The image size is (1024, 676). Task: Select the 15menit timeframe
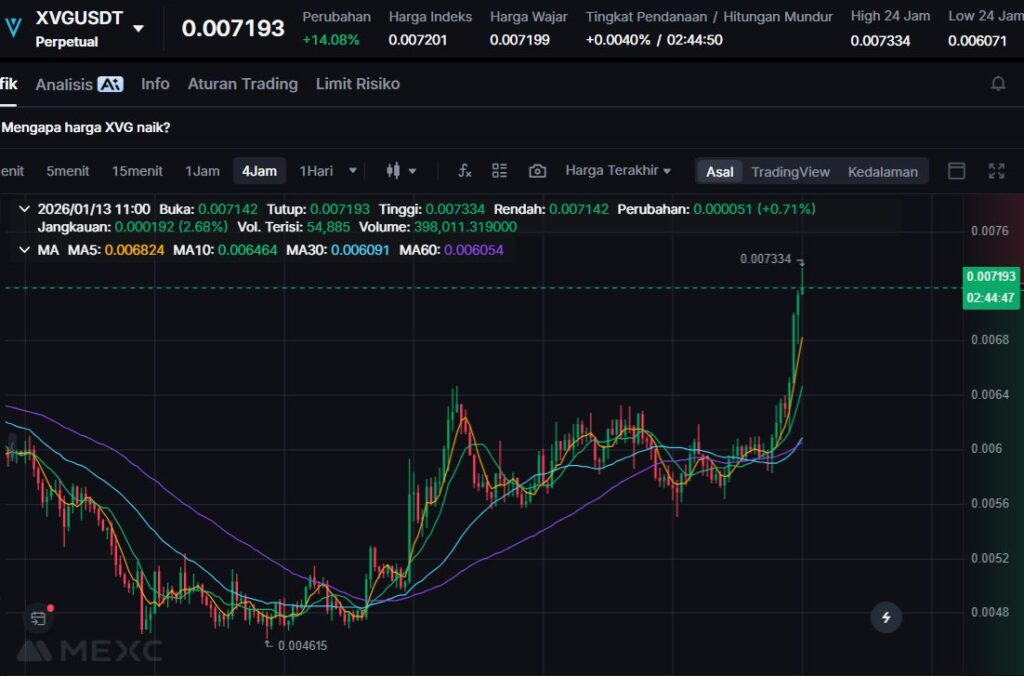[x=137, y=171]
